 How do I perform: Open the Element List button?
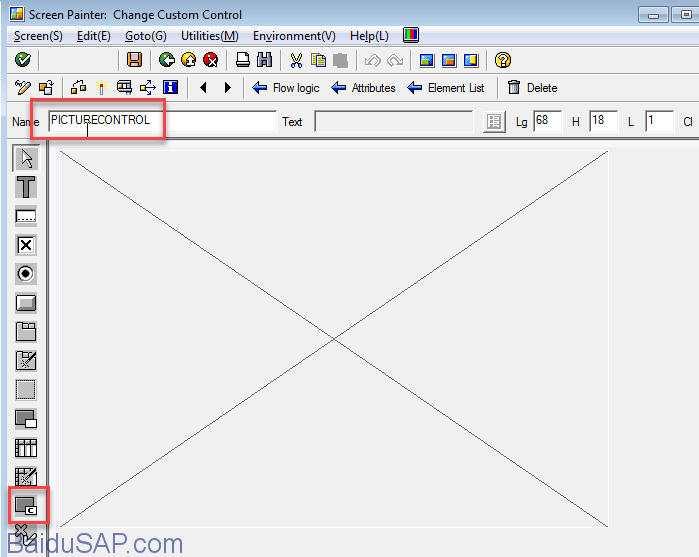pyautogui.click(x=446, y=88)
